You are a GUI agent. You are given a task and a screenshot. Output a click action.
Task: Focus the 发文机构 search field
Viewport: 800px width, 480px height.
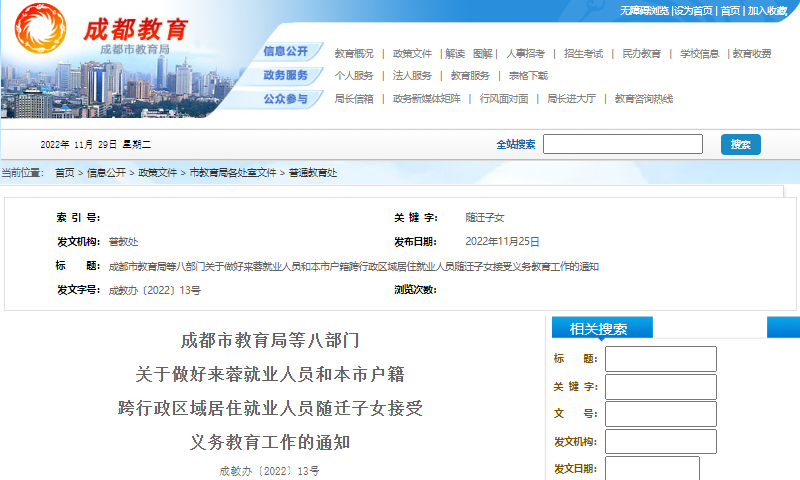pos(661,442)
